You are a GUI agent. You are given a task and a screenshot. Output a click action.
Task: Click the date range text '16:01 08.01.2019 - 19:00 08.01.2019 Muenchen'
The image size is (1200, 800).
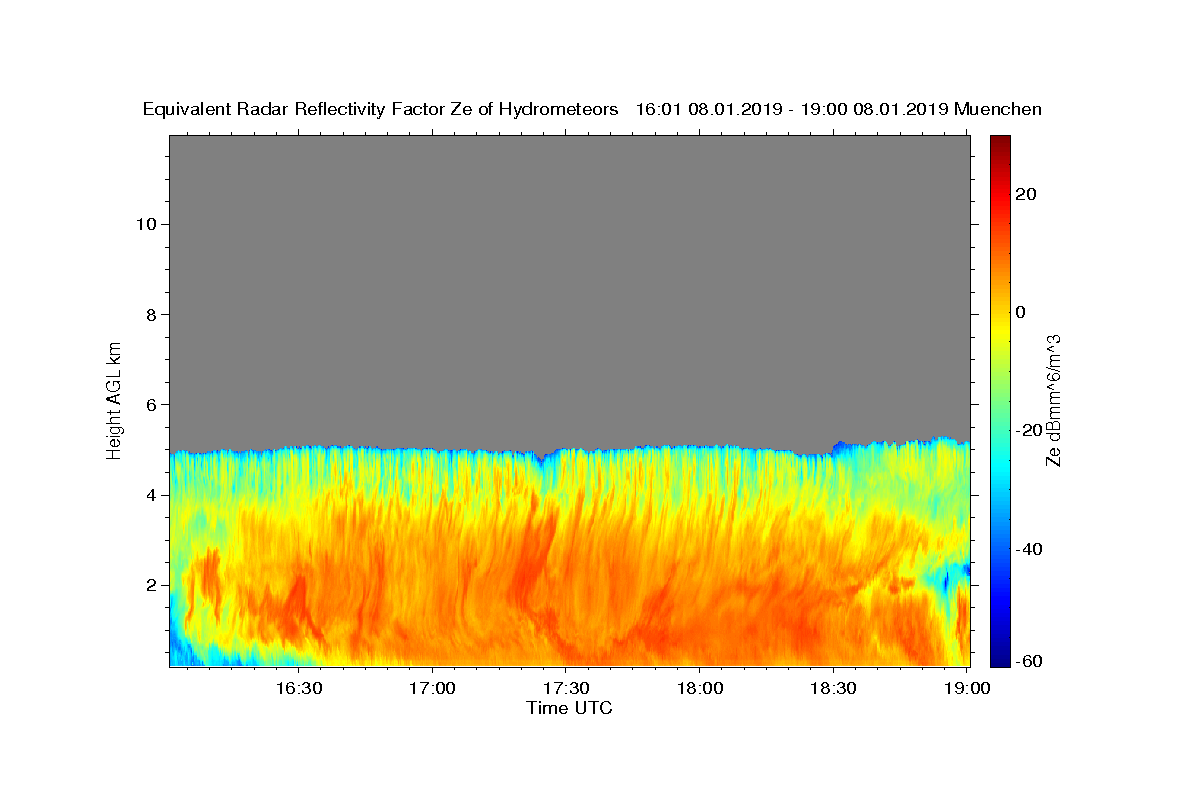click(x=839, y=109)
